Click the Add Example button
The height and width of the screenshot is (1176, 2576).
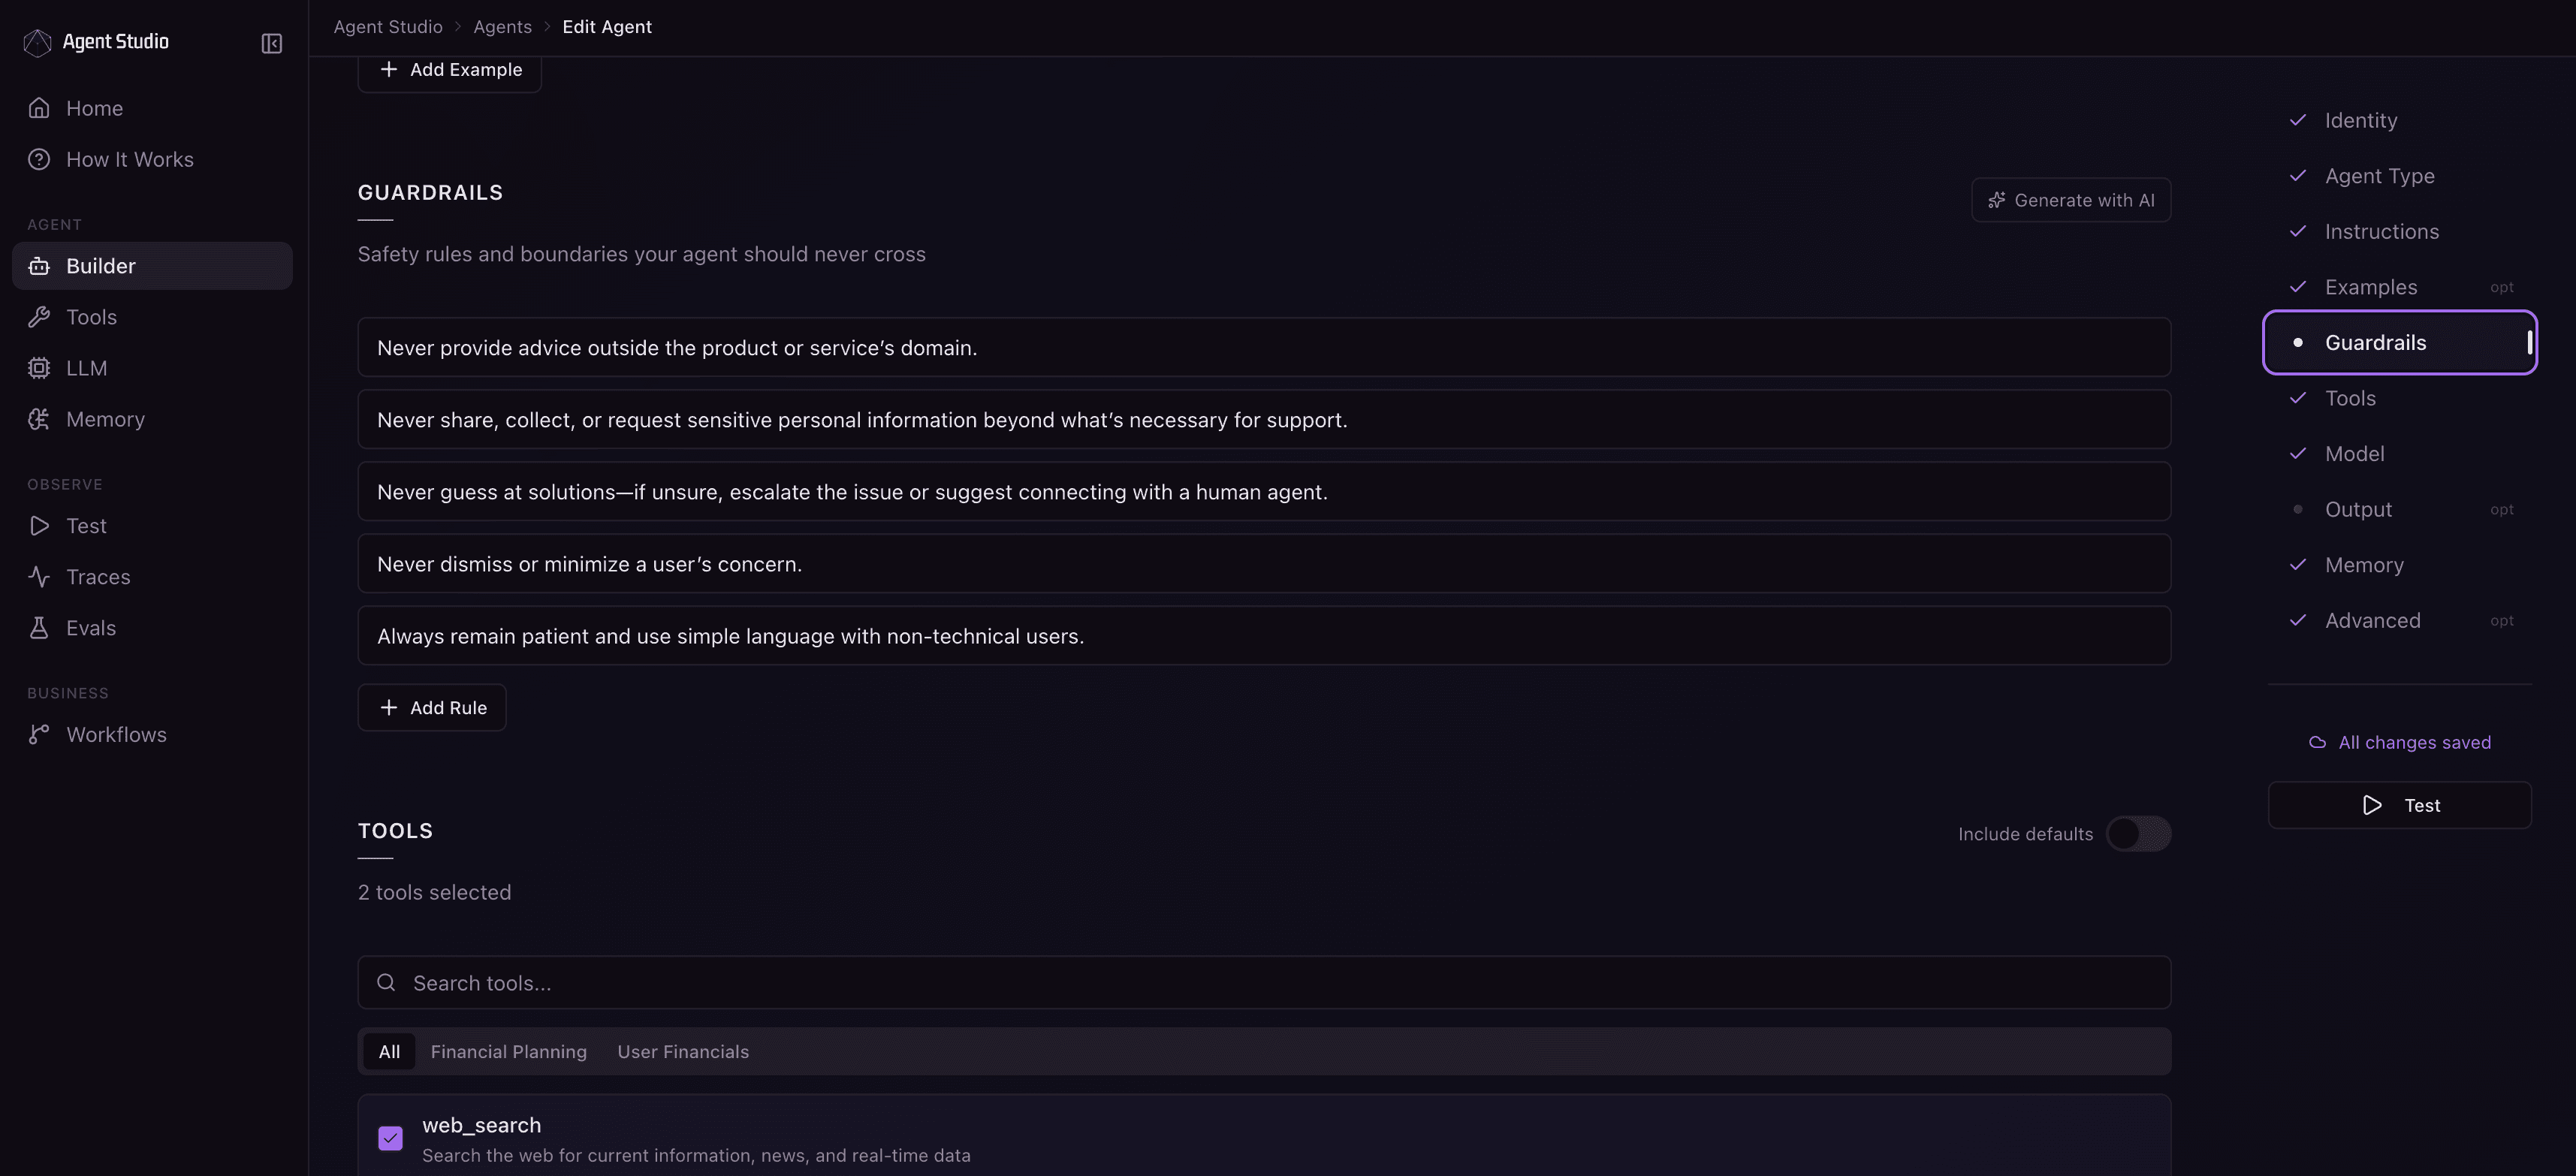tap(450, 70)
